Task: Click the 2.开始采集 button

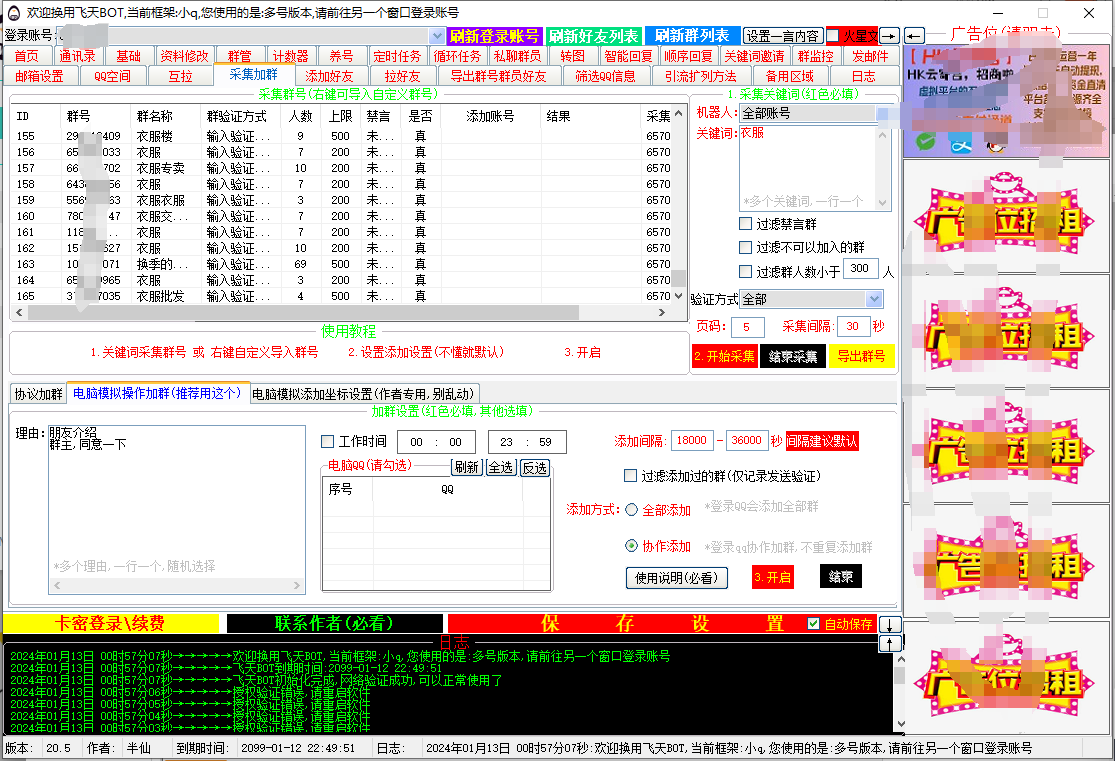Action: tap(725, 356)
